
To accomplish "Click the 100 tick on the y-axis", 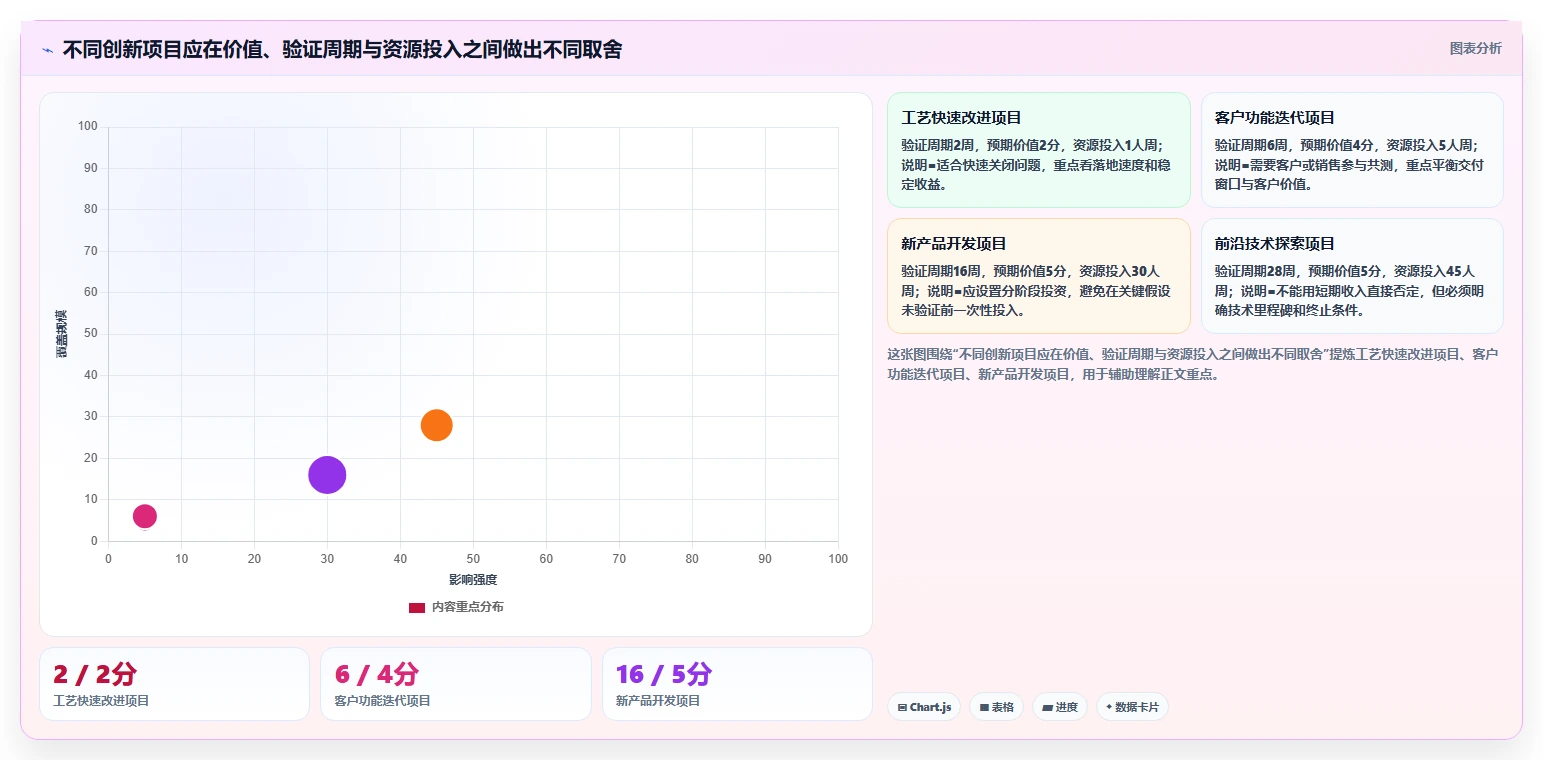I will point(88,126).
